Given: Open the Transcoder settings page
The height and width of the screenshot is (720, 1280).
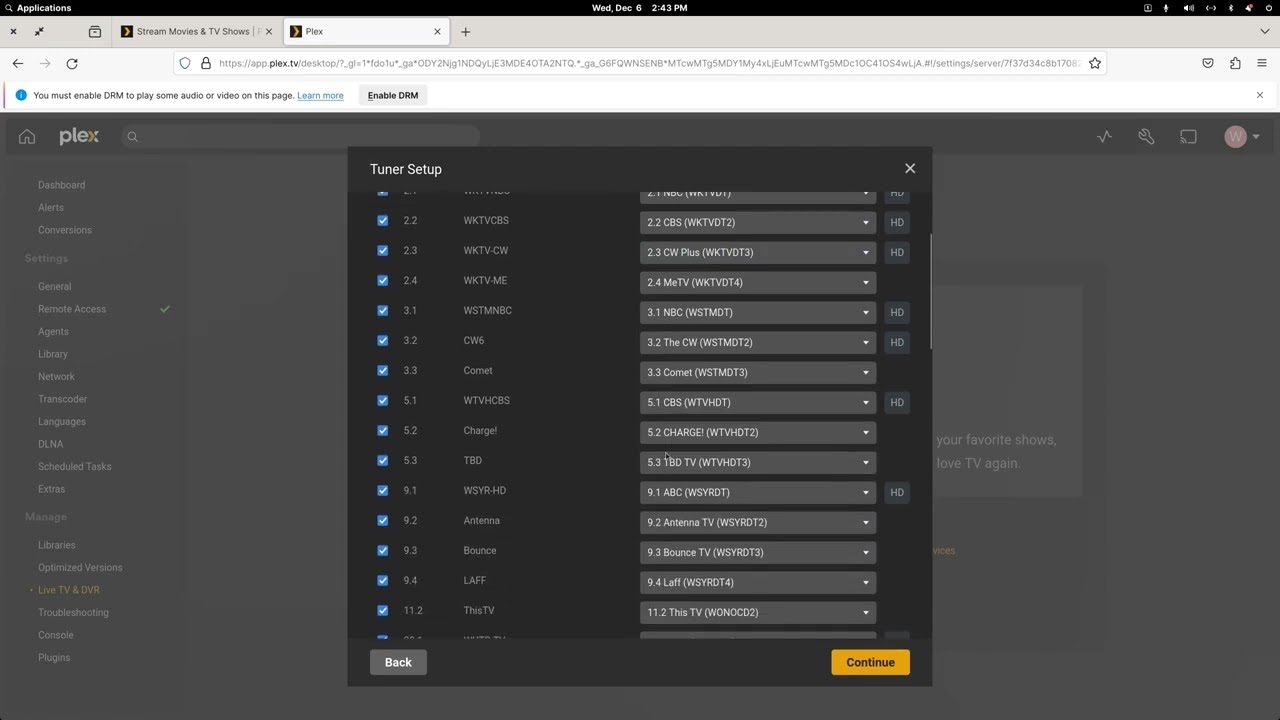Looking at the screenshot, I should [x=63, y=399].
